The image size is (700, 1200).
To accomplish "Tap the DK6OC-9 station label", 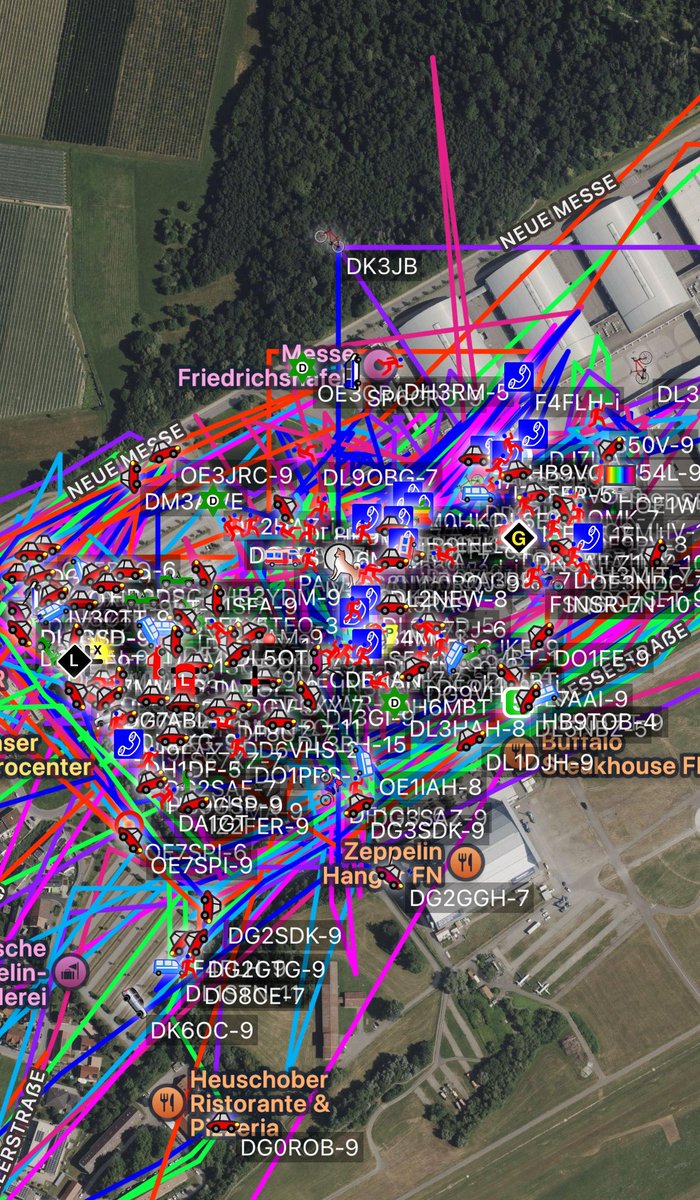I will [202, 1029].
